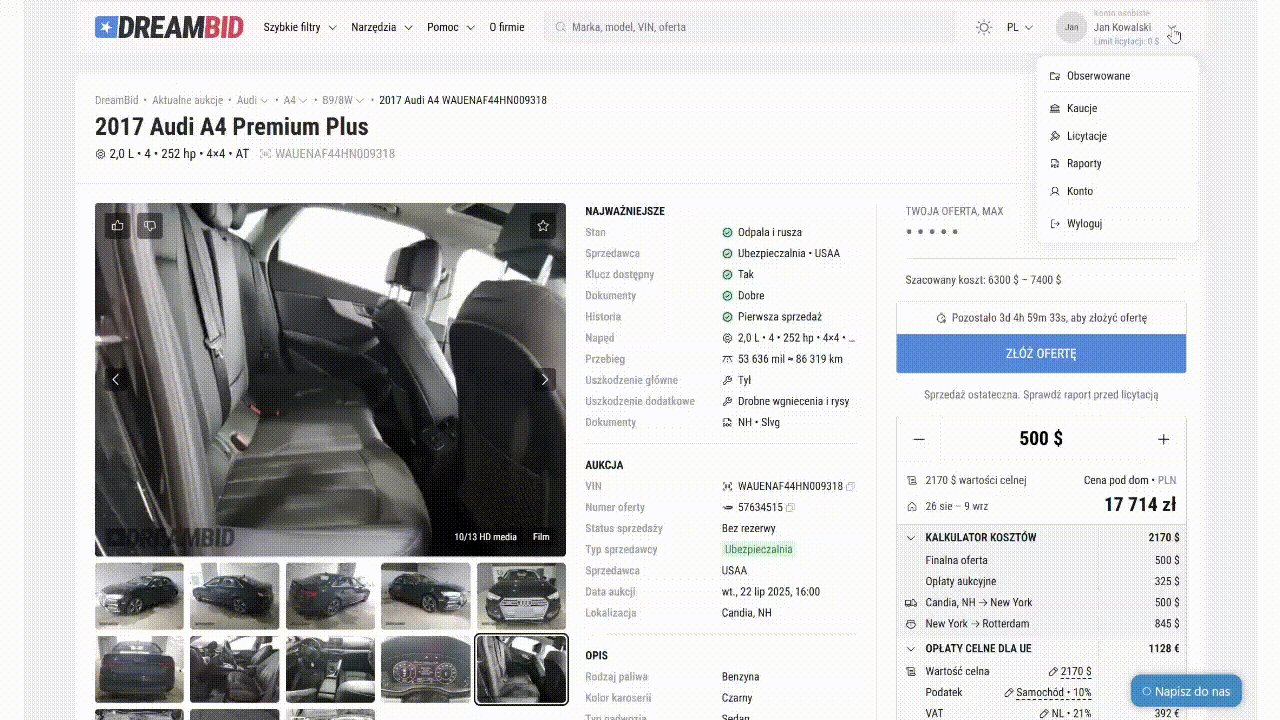The image size is (1280, 720).
Task: Click the 17 714 zł price
Action: (x=1140, y=505)
